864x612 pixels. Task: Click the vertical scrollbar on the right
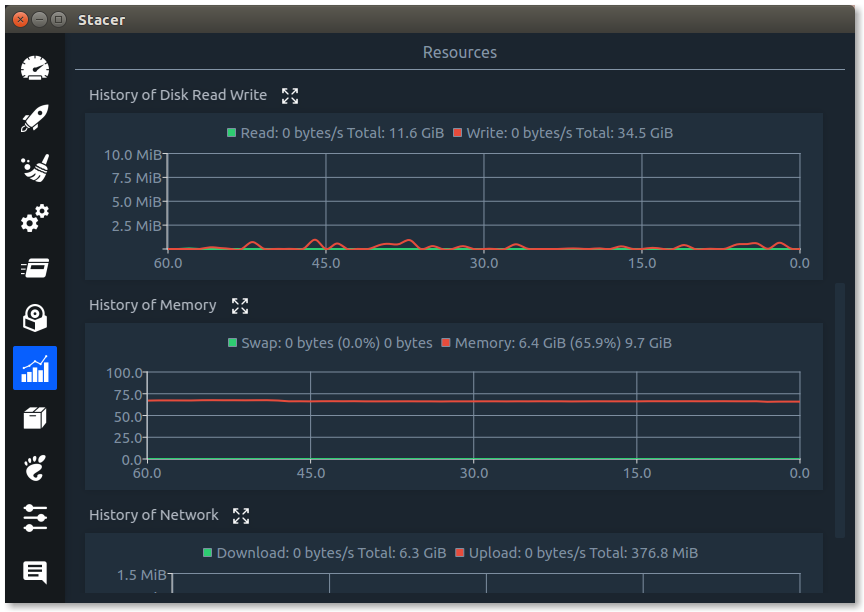(x=840, y=408)
